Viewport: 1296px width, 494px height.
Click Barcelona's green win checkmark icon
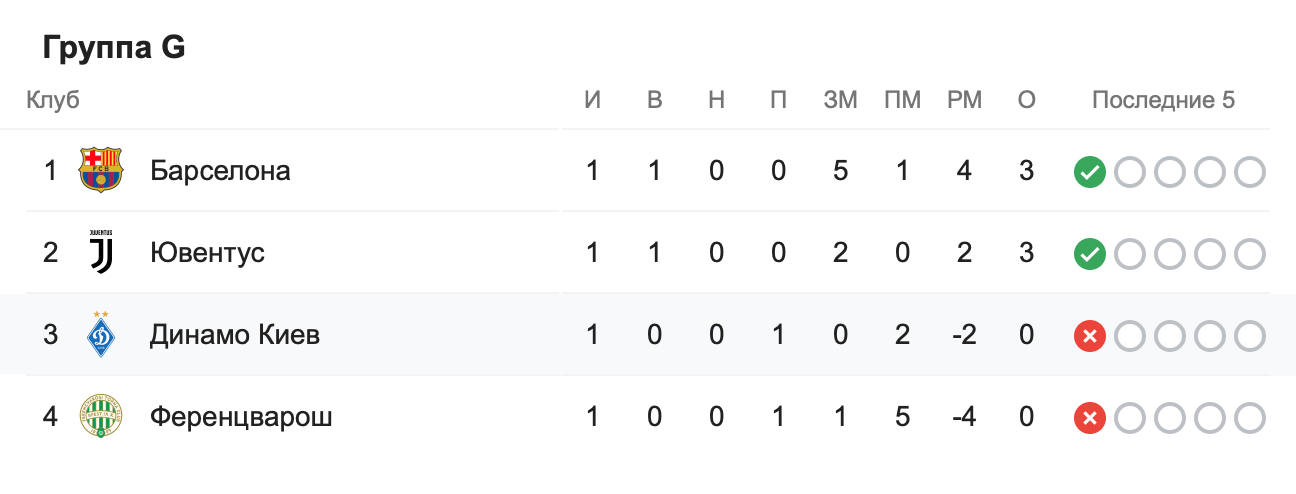coord(1090,172)
